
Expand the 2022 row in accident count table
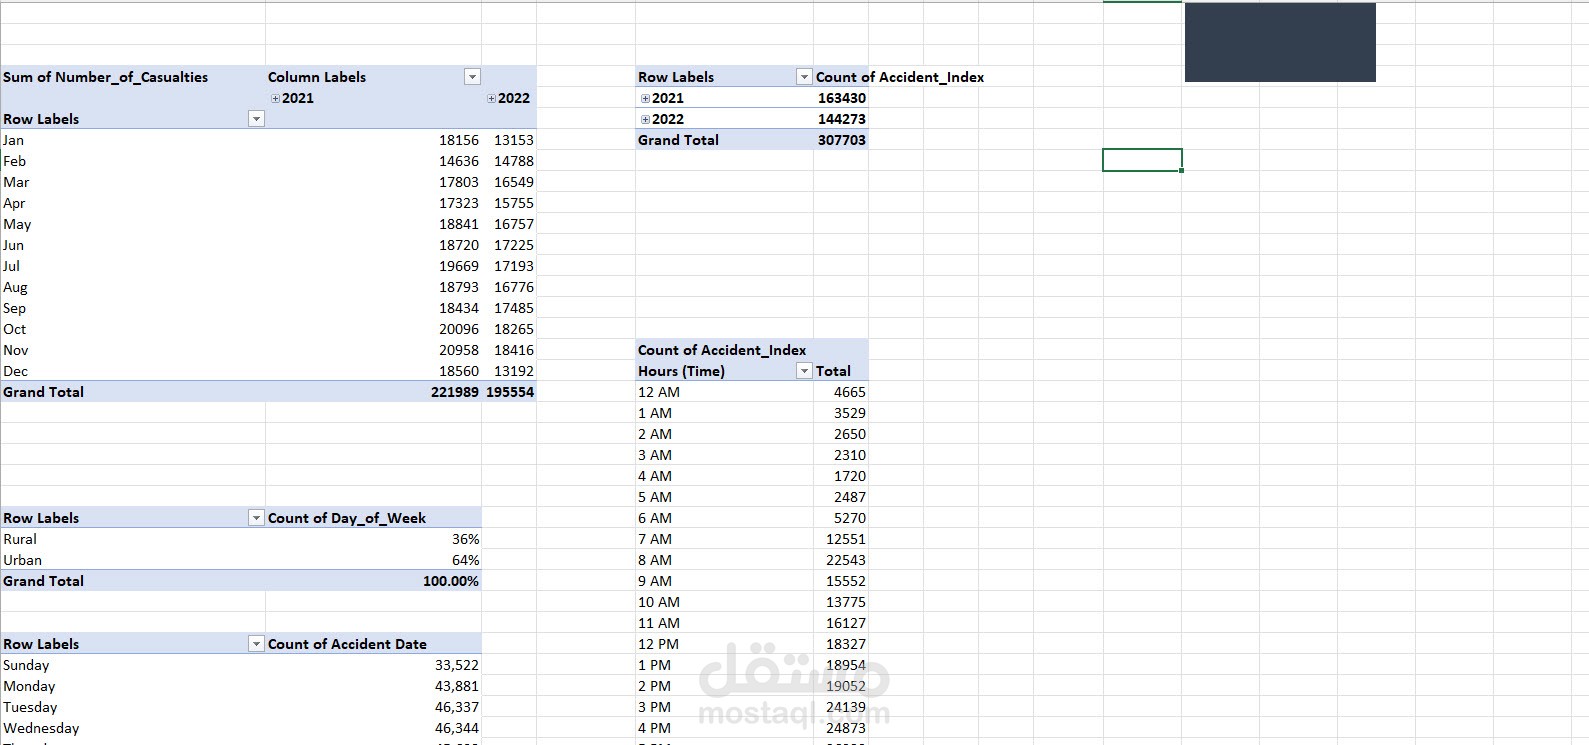click(645, 119)
